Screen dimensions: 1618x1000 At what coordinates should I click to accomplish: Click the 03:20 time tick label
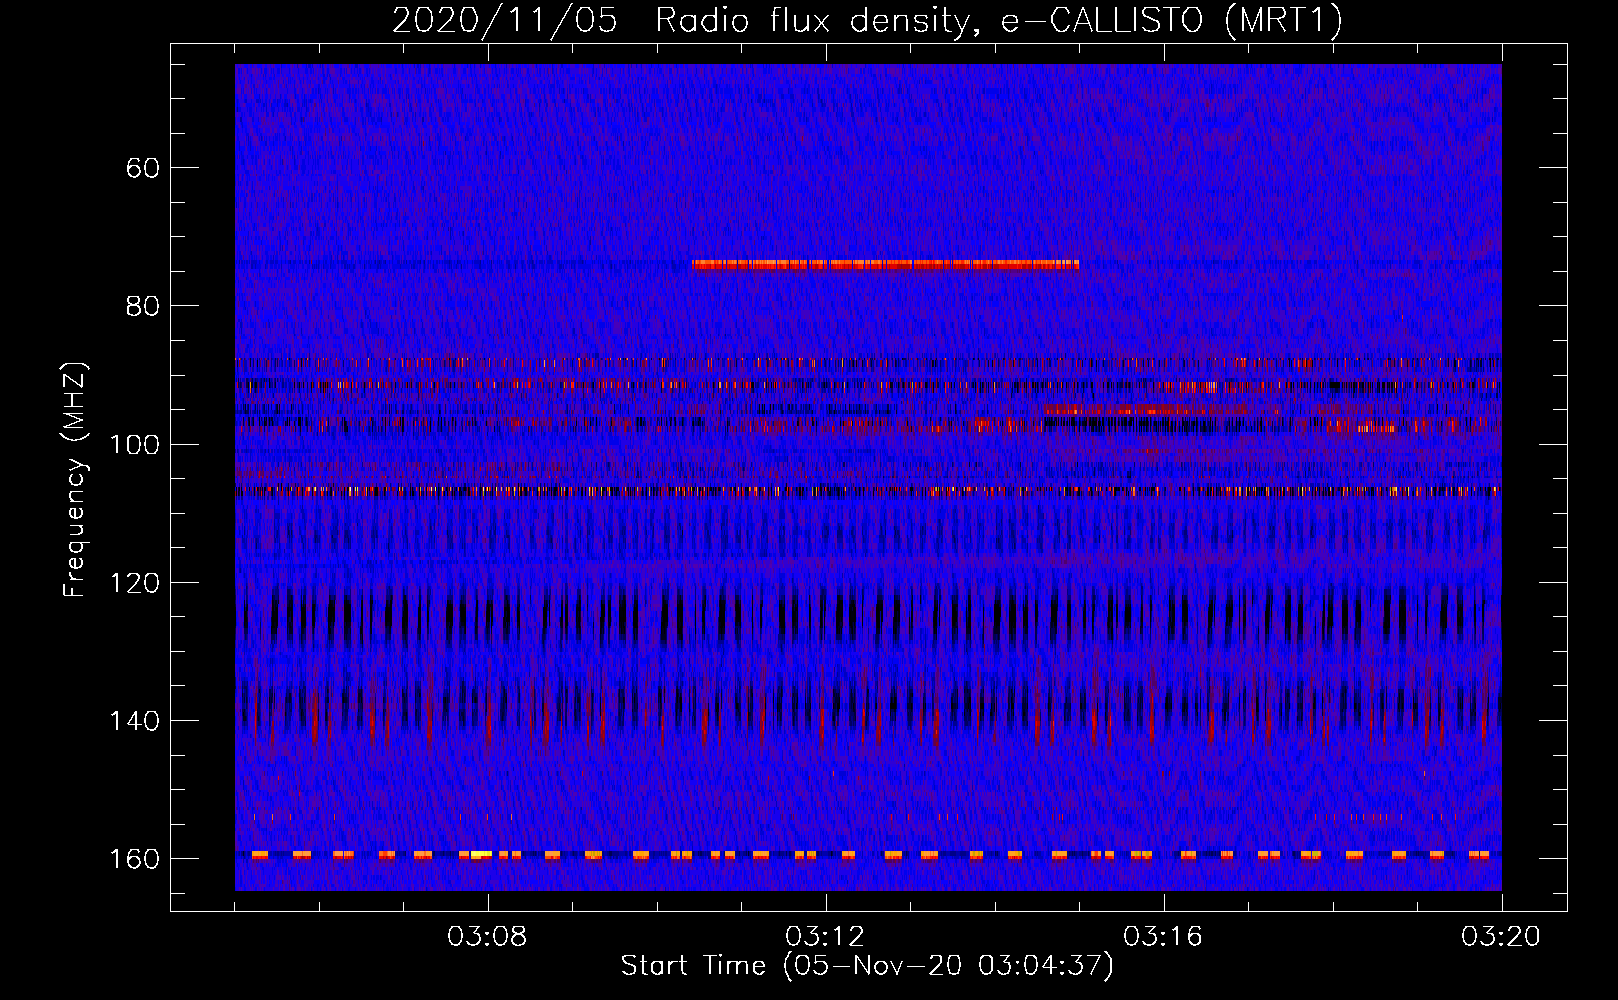point(1501,937)
